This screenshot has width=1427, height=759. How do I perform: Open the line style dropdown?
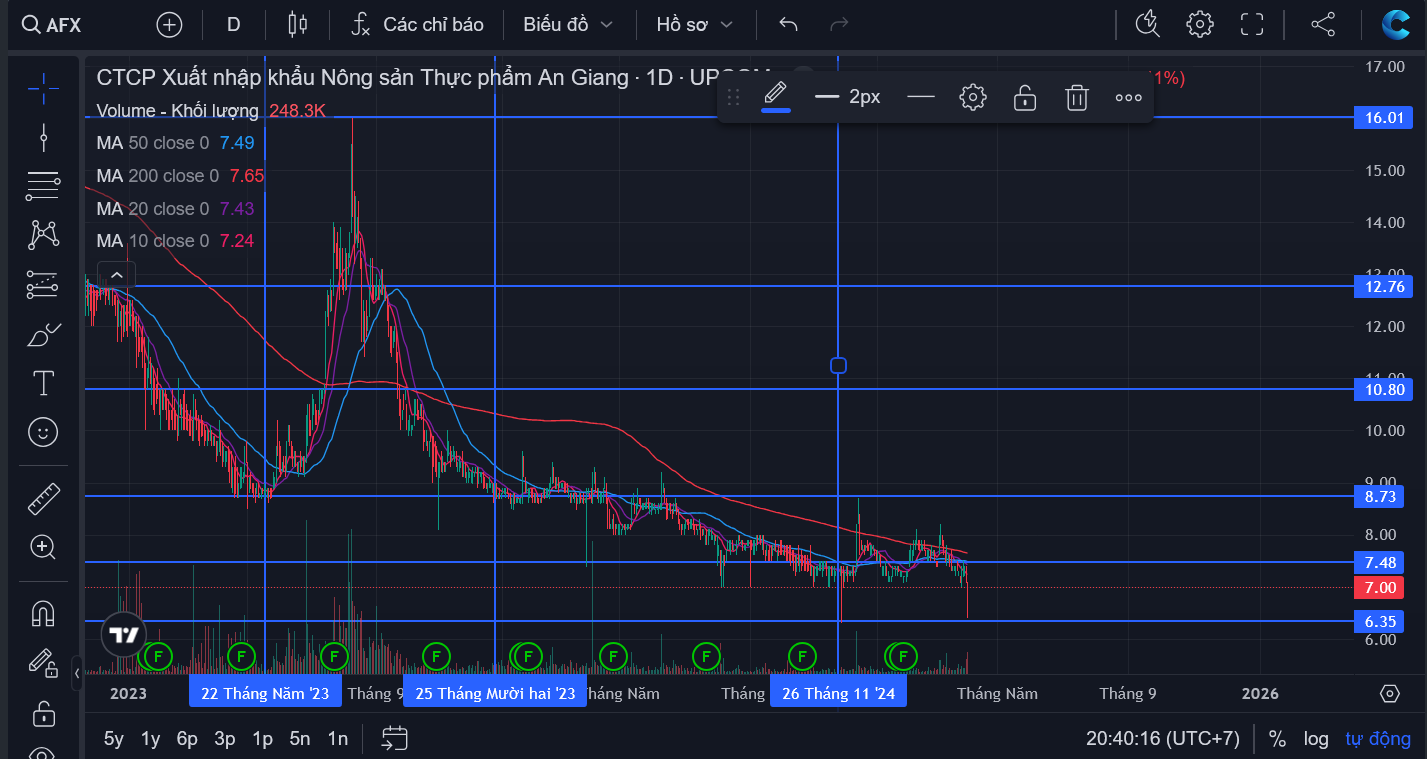point(920,97)
